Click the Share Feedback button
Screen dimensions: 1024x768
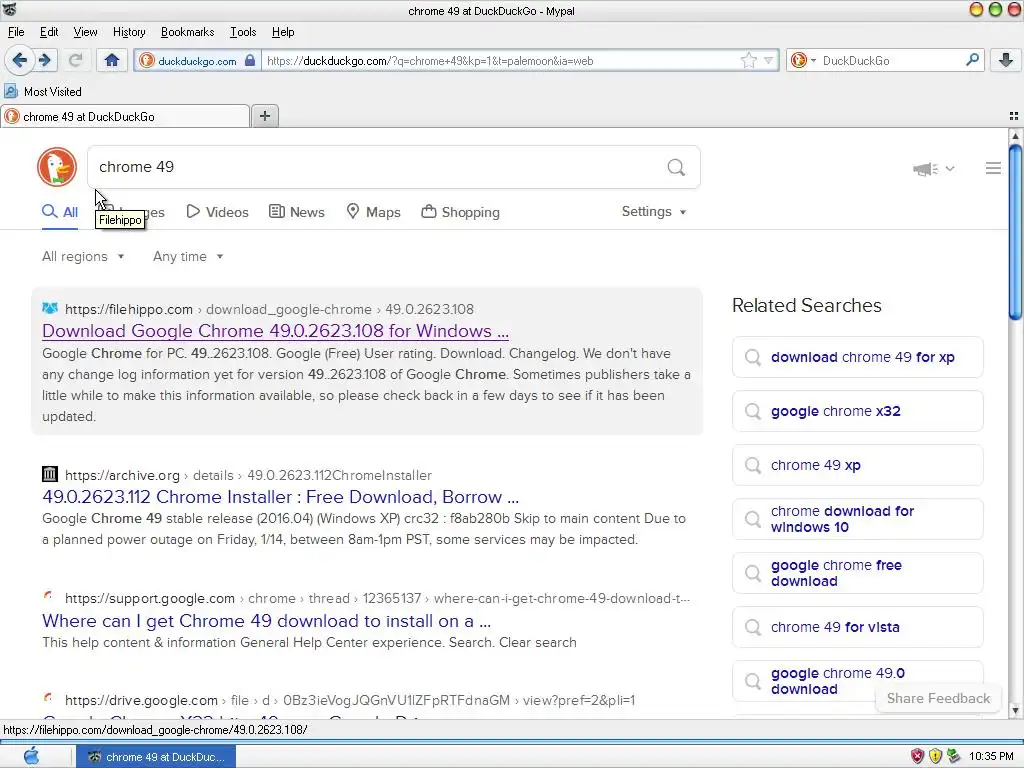pyautogui.click(x=938, y=698)
